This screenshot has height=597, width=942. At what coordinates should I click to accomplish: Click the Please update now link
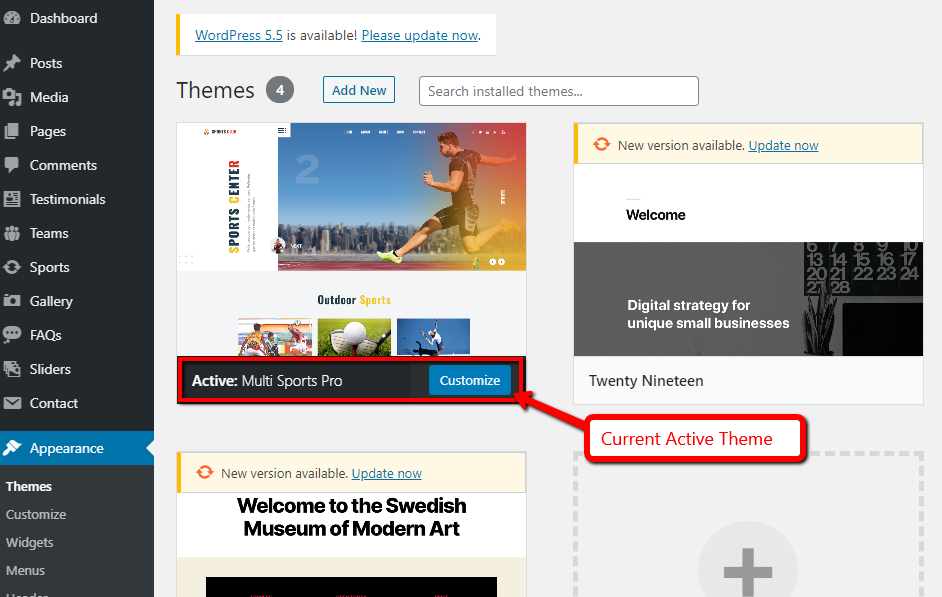coord(419,35)
